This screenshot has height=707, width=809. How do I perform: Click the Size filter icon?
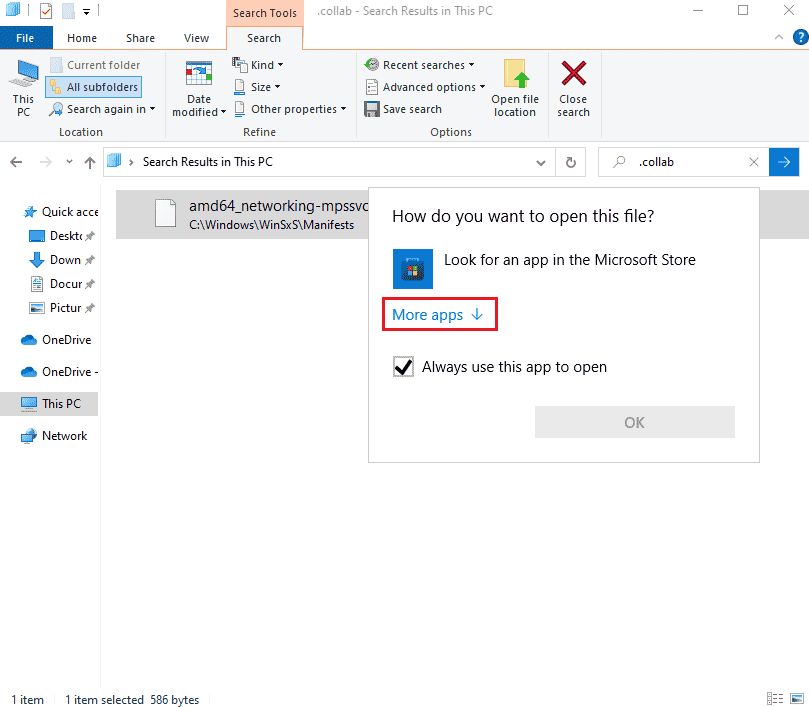click(239, 87)
